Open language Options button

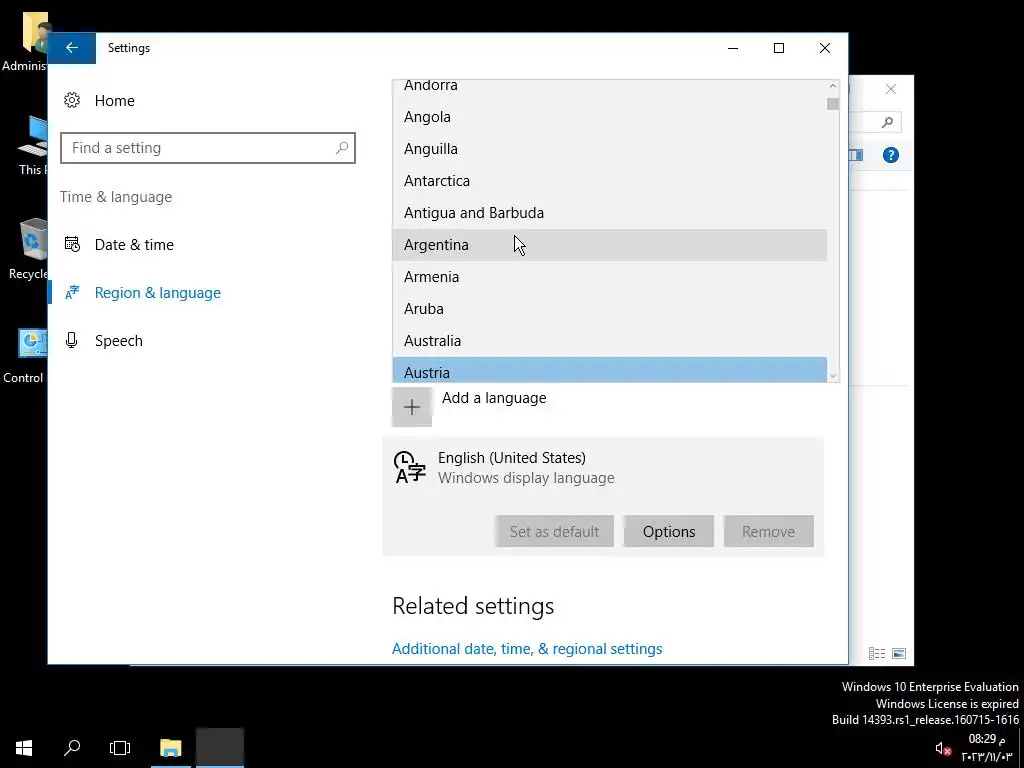click(669, 532)
